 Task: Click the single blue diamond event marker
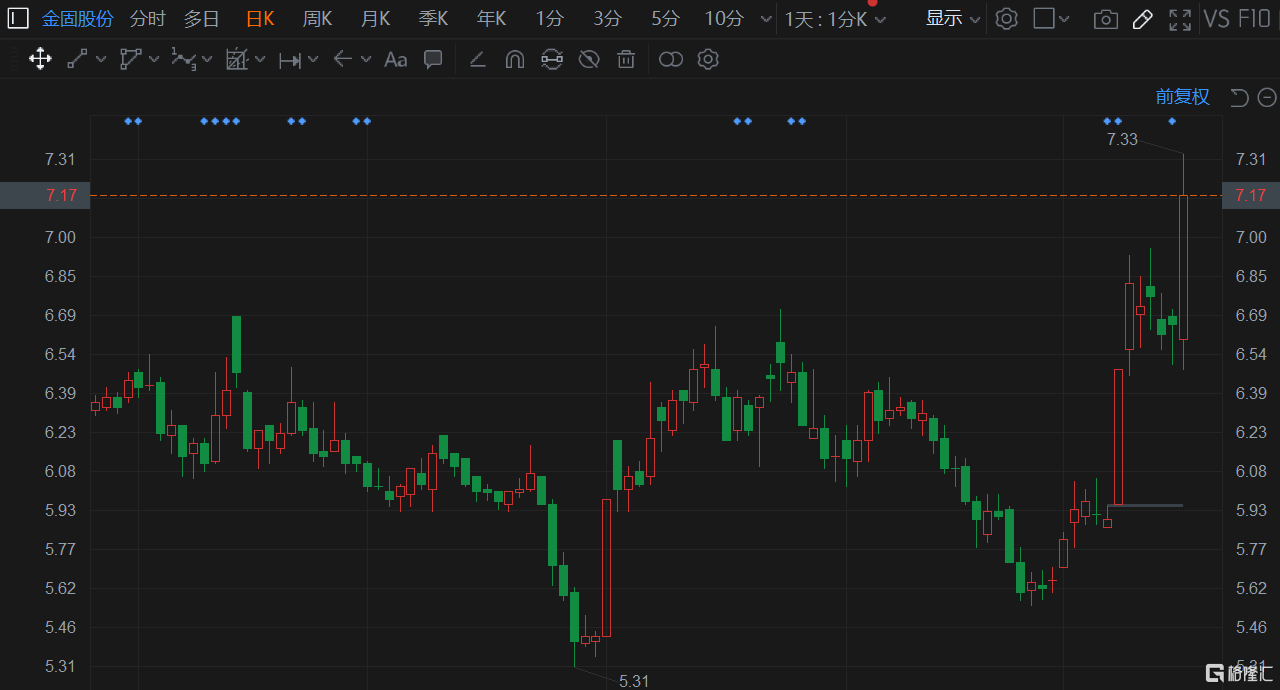pyautogui.click(x=1172, y=121)
